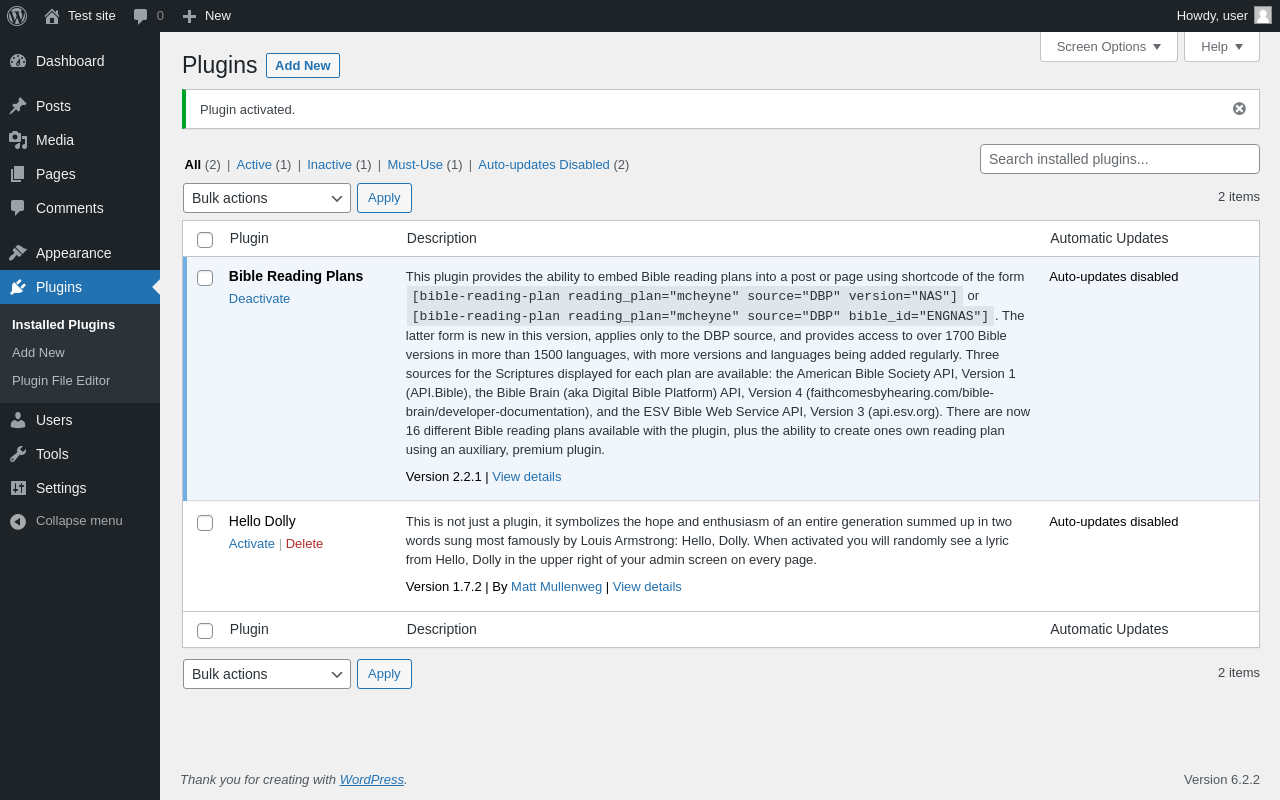1280x800 pixels.
Task: Click the Media library icon
Action: point(18,140)
